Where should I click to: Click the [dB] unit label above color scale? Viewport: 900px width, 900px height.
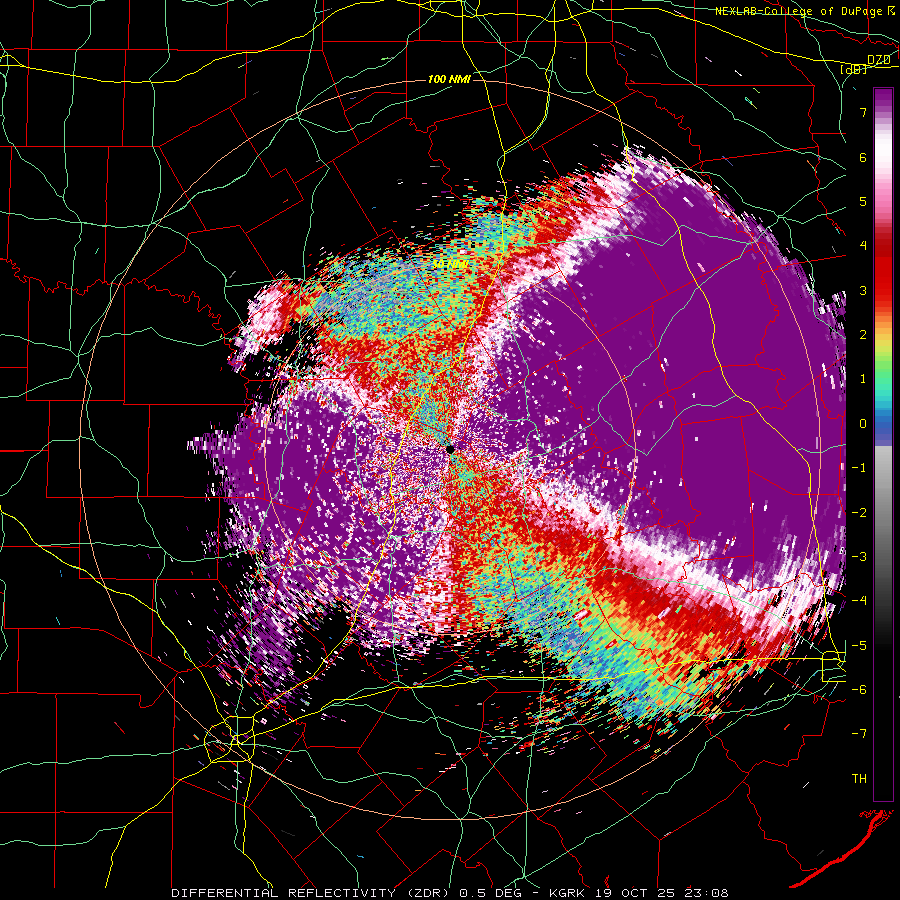pos(854,69)
